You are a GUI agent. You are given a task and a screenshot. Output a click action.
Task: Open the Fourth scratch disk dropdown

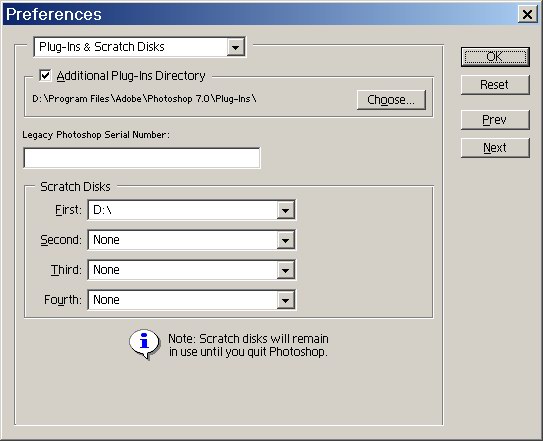tap(192, 300)
